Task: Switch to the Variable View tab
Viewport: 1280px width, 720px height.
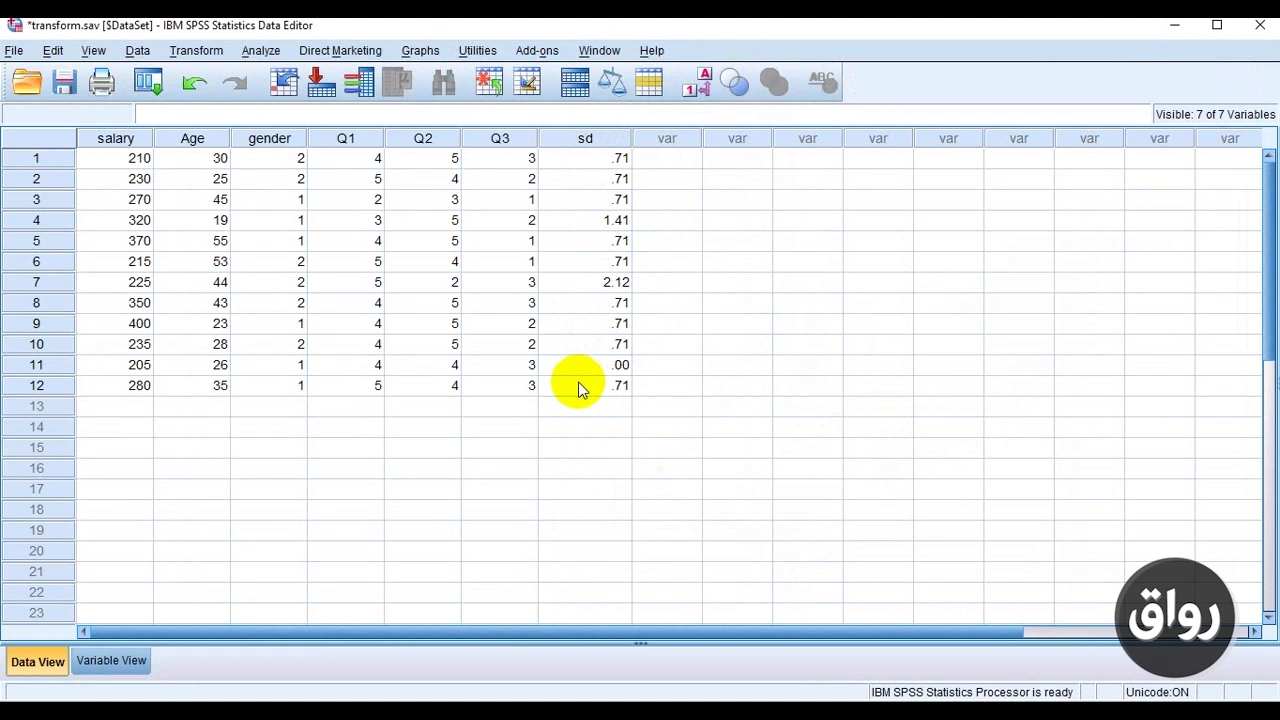Action: coord(111,661)
